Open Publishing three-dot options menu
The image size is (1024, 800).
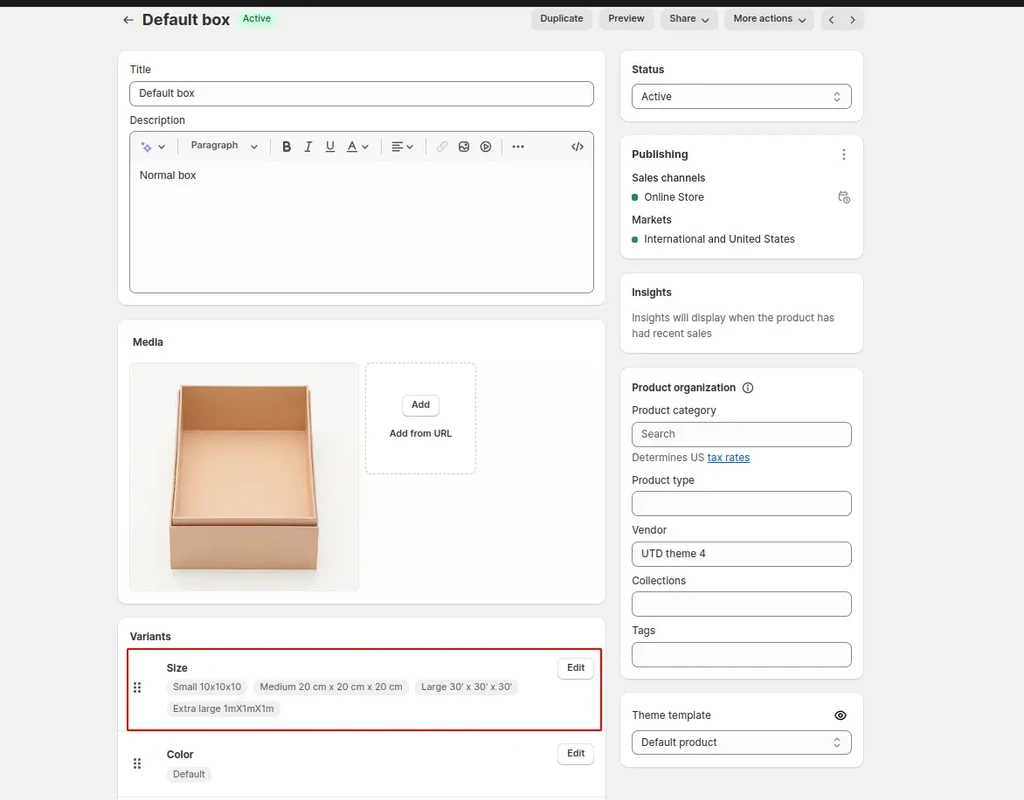844,154
